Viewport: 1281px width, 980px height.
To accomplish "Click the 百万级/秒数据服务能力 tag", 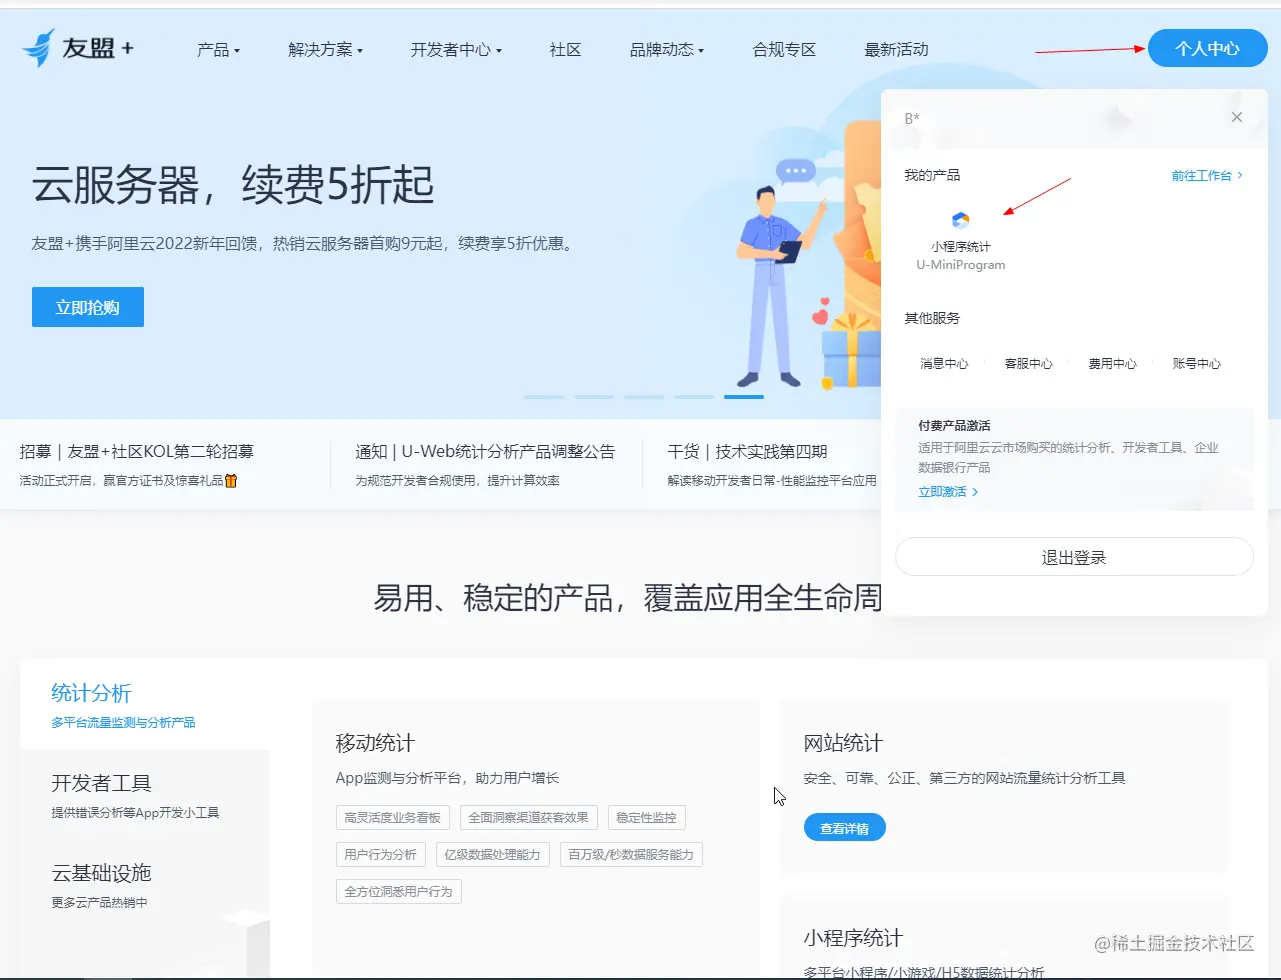I will coord(631,855).
